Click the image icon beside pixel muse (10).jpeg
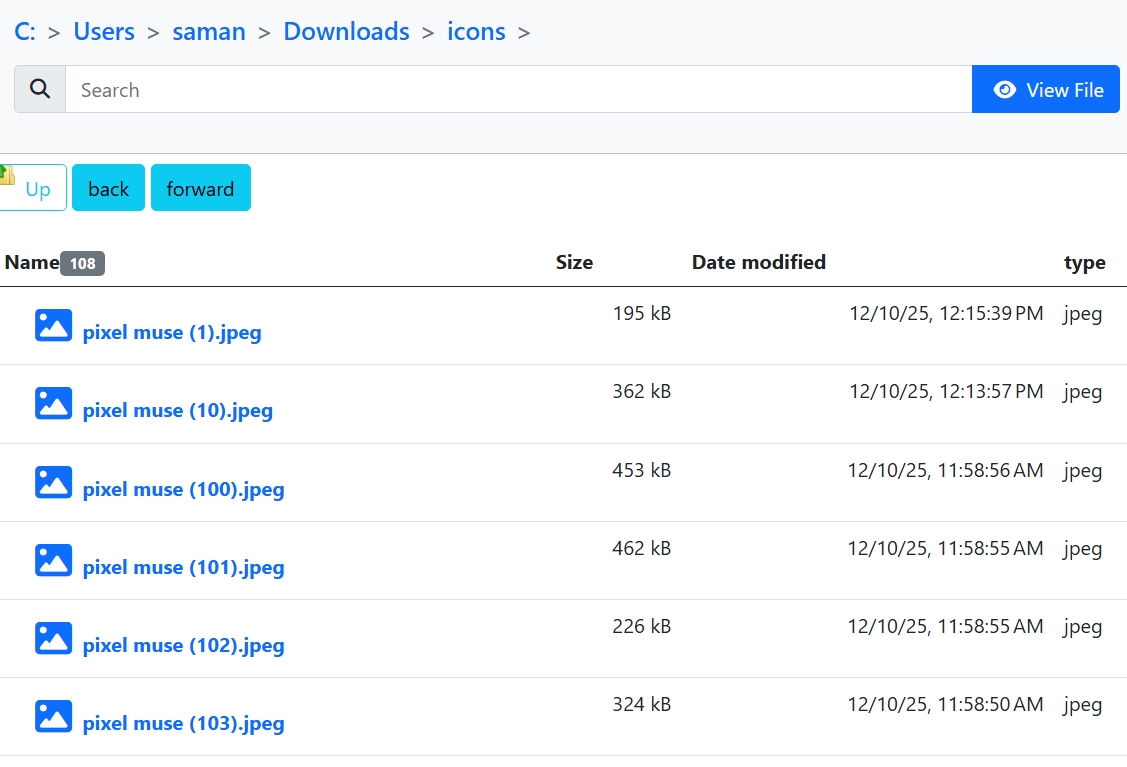This screenshot has width=1127, height=767. pyautogui.click(x=53, y=403)
